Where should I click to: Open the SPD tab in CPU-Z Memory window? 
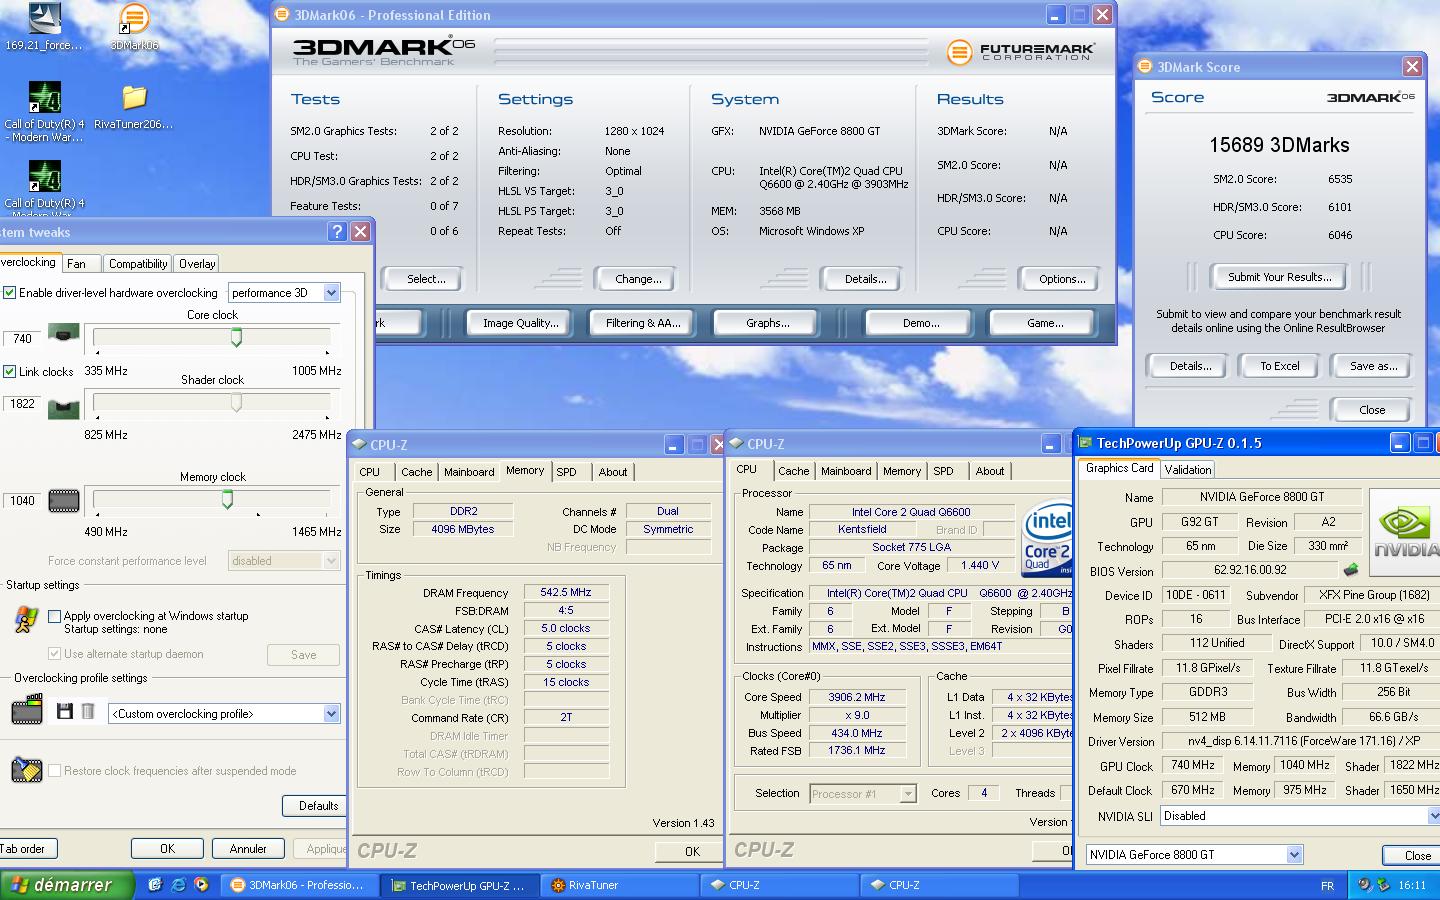point(567,472)
